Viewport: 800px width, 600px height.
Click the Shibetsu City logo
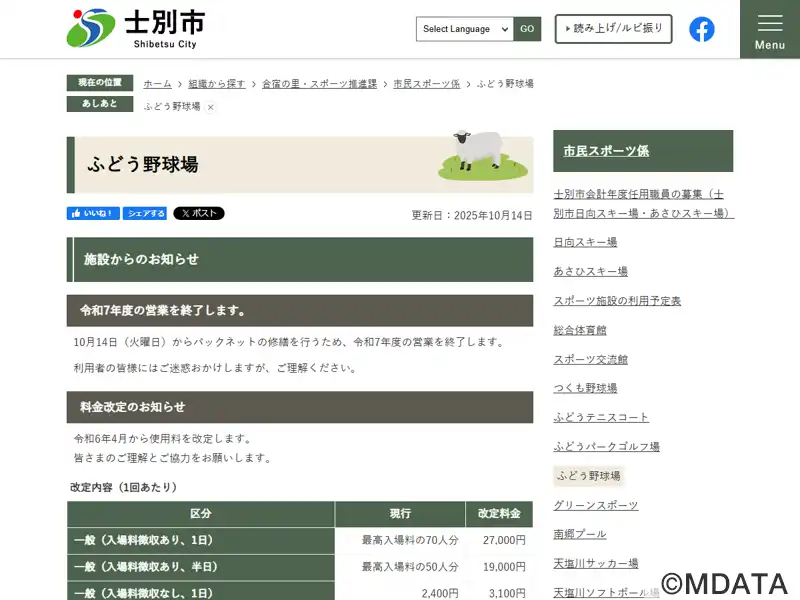(x=135, y=28)
